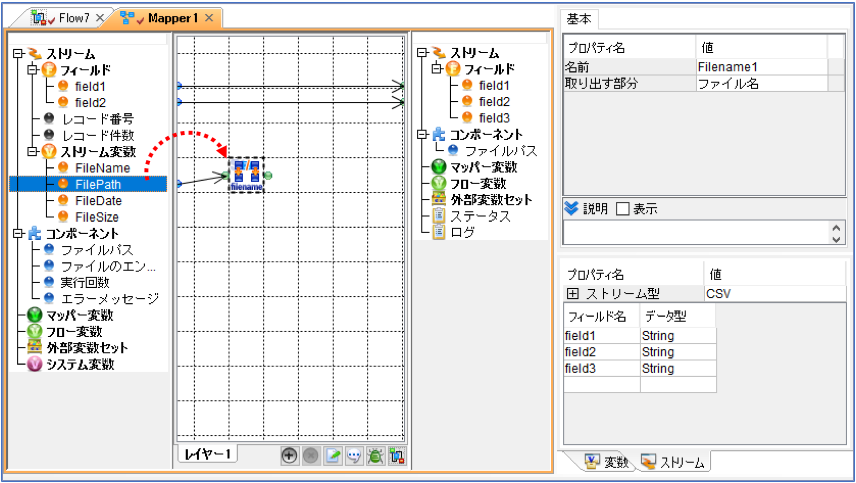Switch to the 変数 tab
The image size is (856, 483).
(607, 462)
